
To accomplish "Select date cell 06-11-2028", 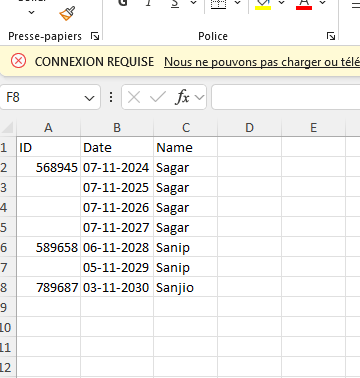I will [x=117, y=247].
